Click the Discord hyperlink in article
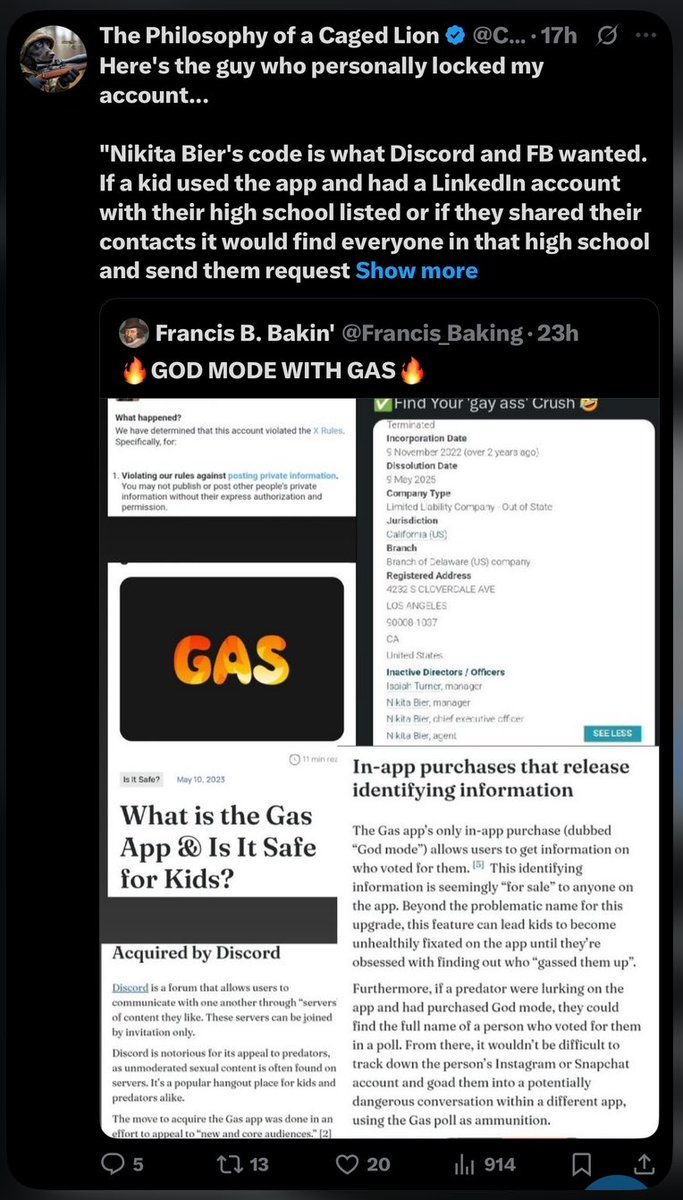Viewport: 683px width, 1200px height. point(130,988)
